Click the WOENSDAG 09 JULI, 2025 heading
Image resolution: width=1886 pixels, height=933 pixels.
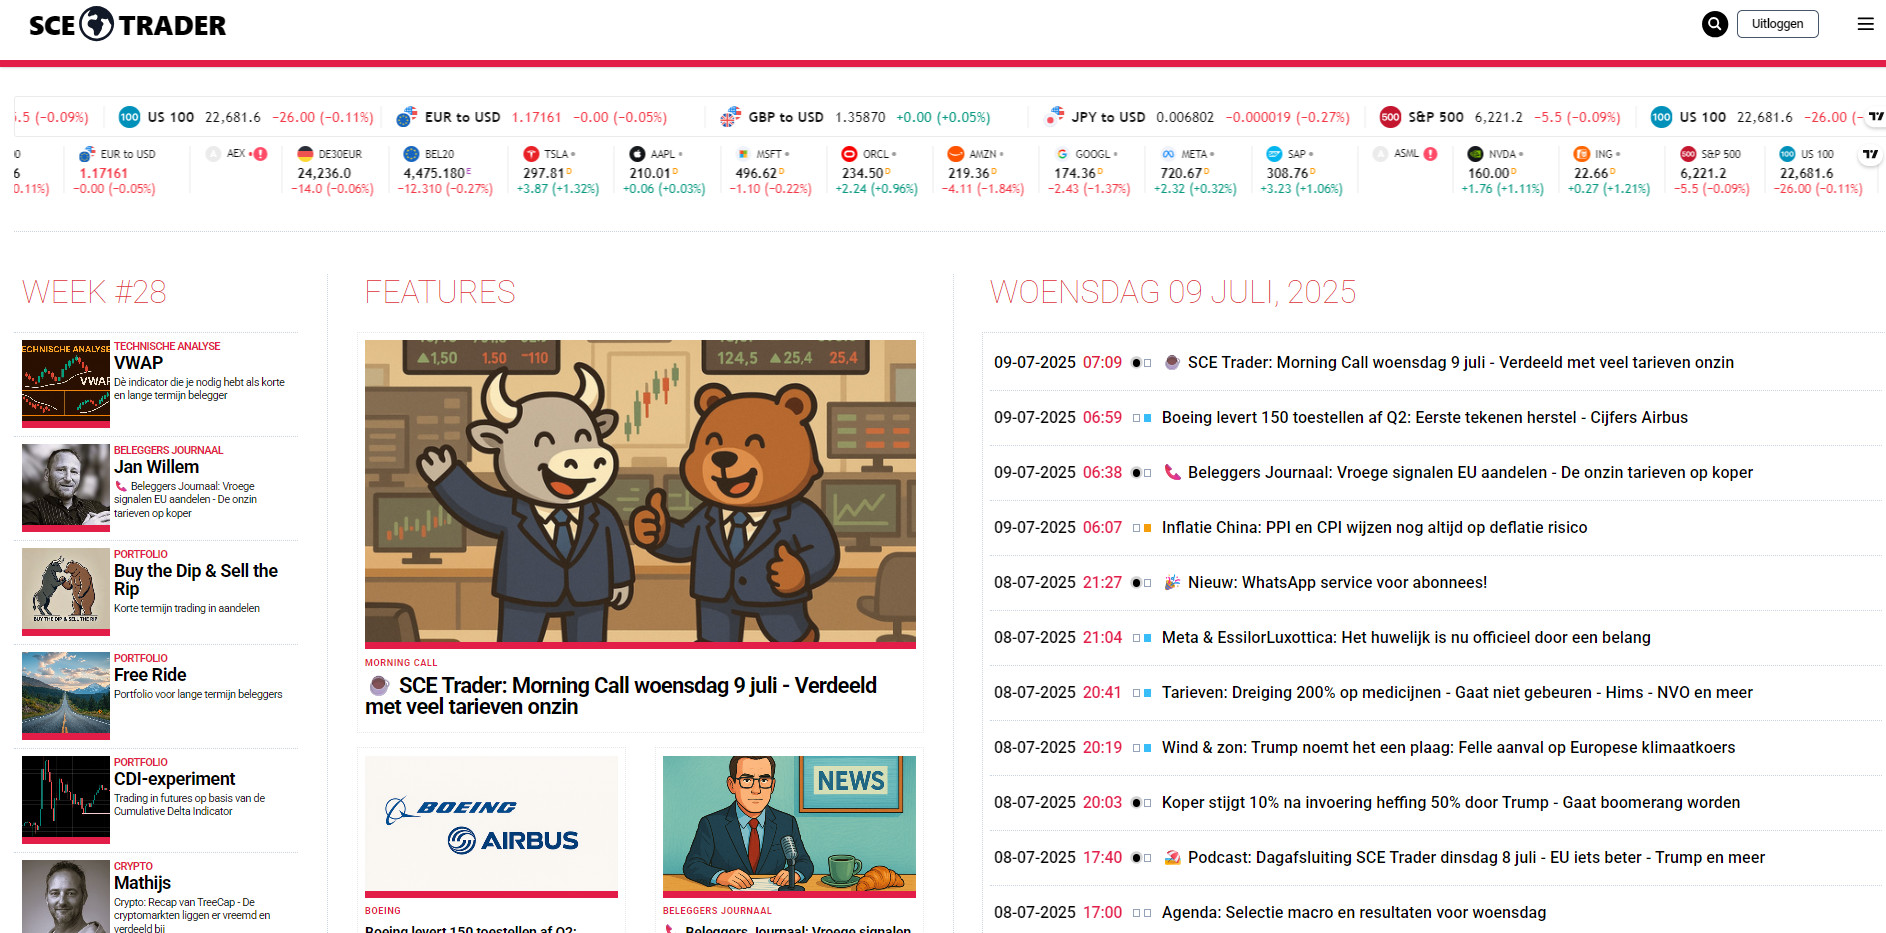pos(1173,292)
